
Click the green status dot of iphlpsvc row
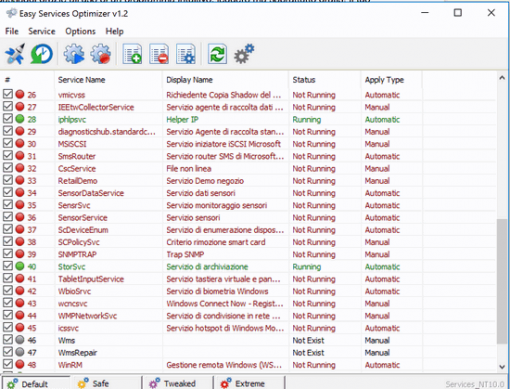20,119
